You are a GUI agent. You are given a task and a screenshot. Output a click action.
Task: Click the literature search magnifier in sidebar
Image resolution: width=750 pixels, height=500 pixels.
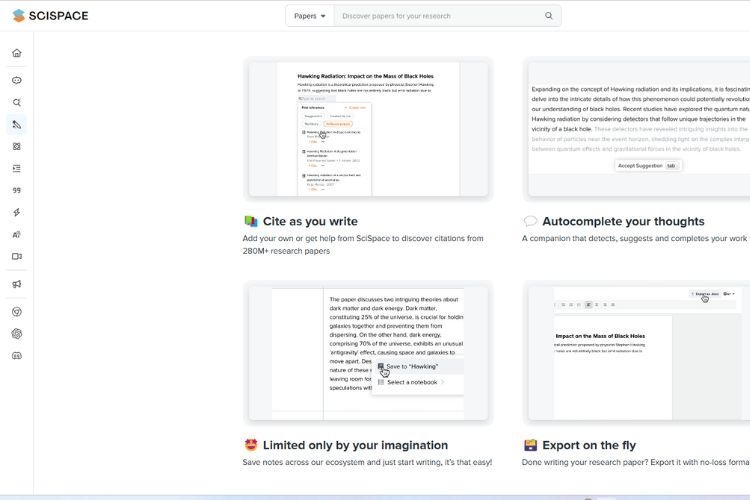click(x=16, y=102)
